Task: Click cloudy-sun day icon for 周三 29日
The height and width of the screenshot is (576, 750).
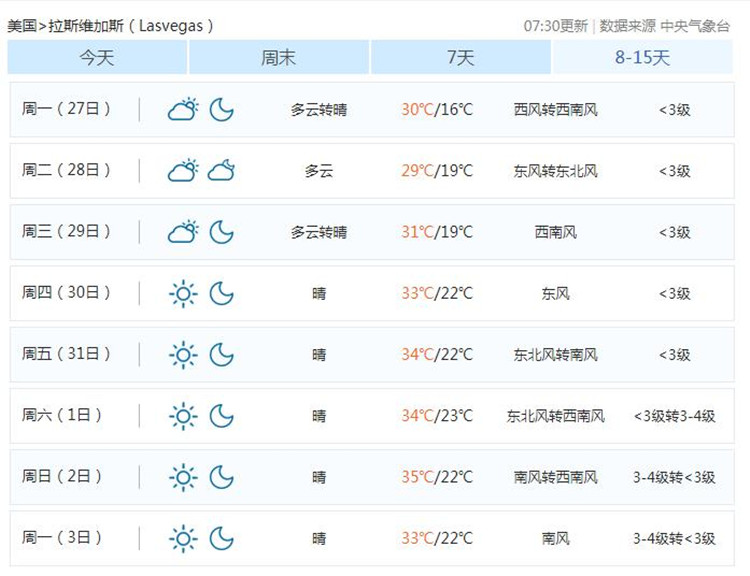Action: [183, 232]
